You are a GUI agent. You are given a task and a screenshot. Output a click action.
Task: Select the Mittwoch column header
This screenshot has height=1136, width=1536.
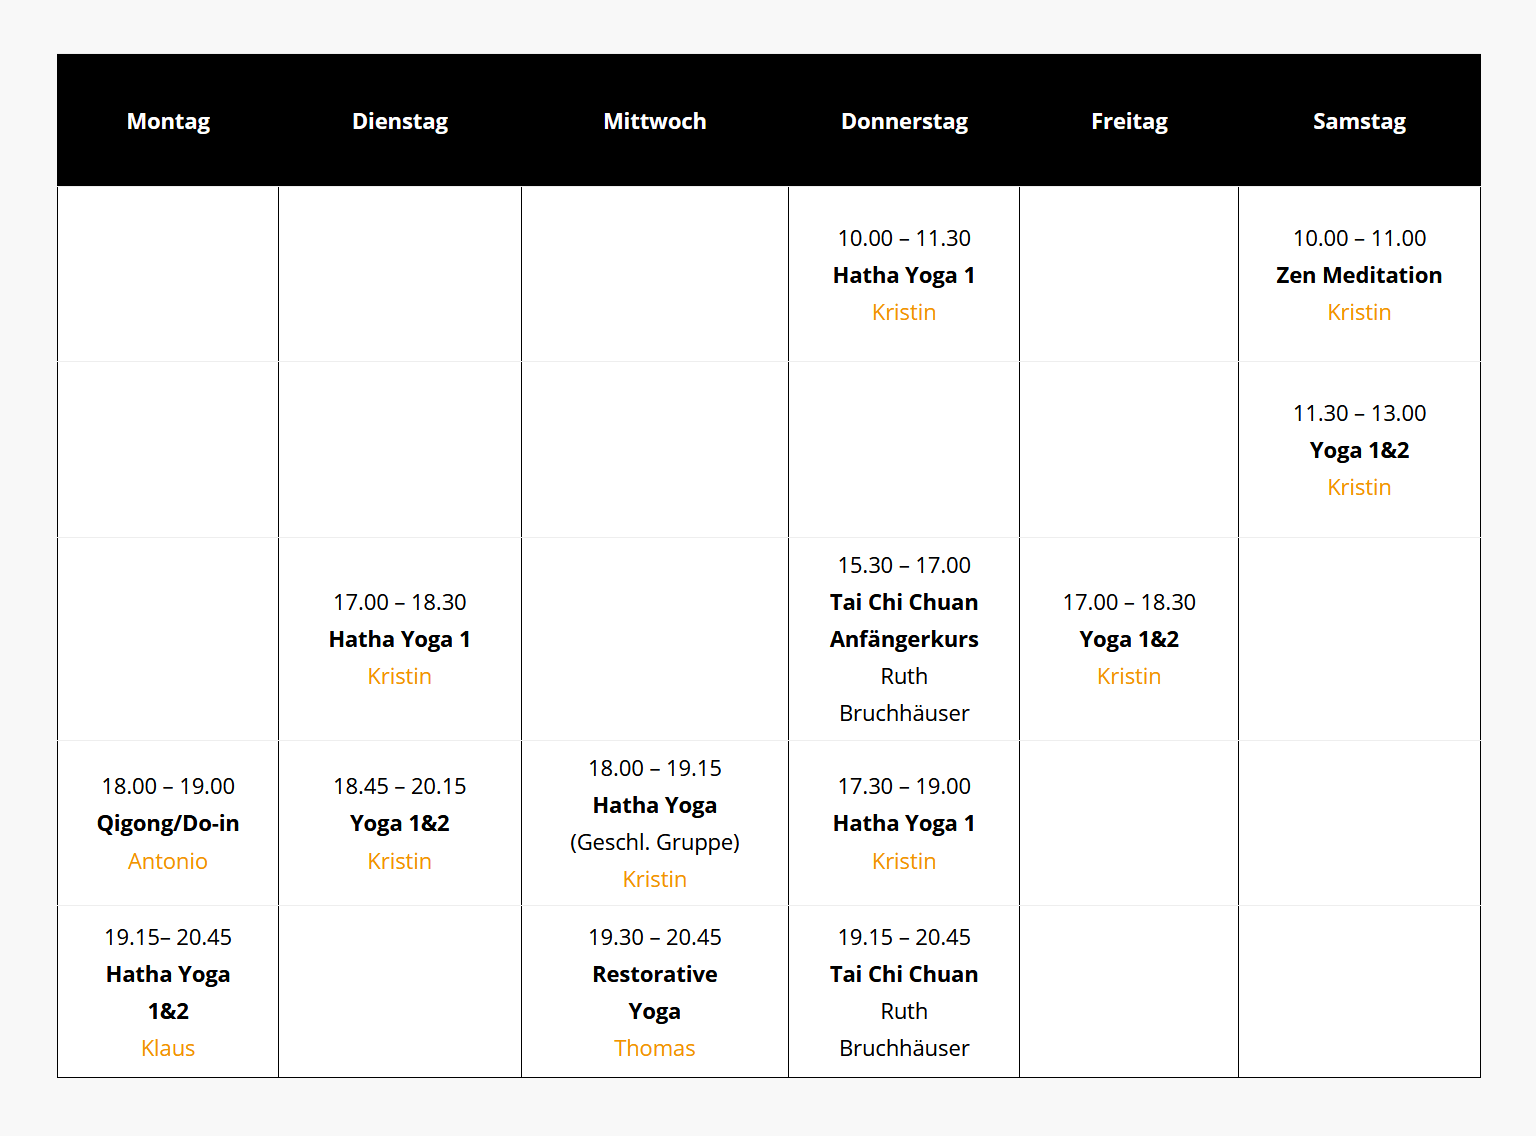tap(654, 121)
